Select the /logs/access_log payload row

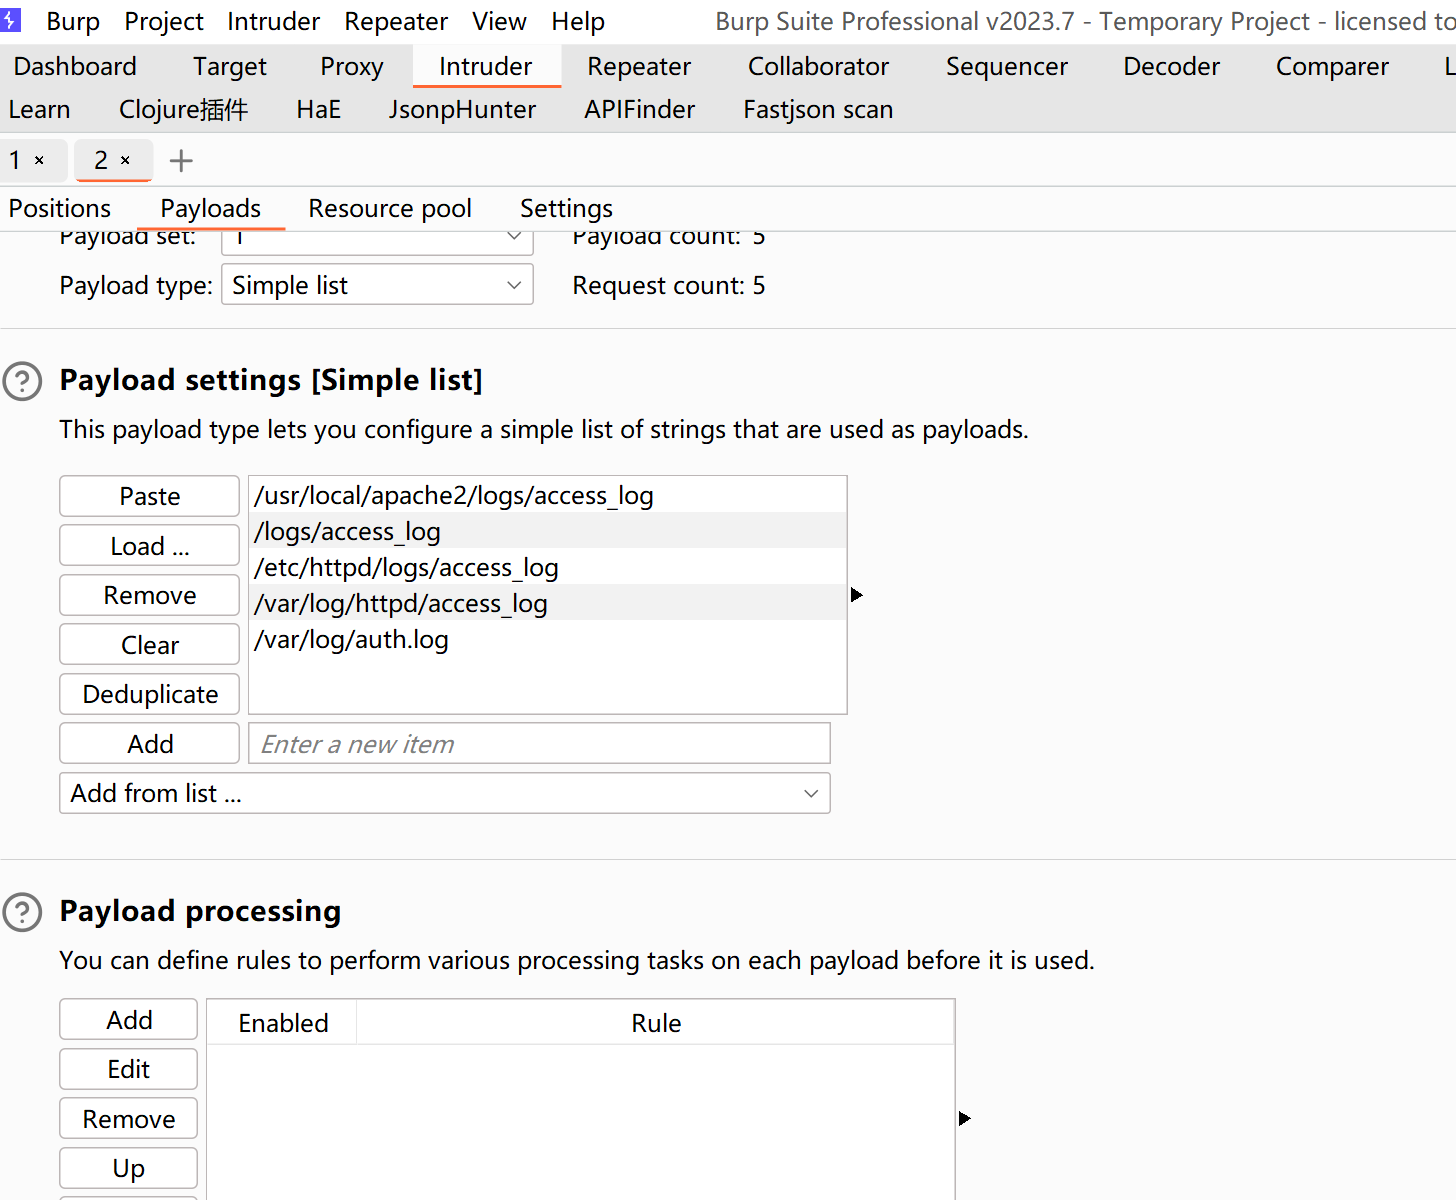tap(547, 531)
